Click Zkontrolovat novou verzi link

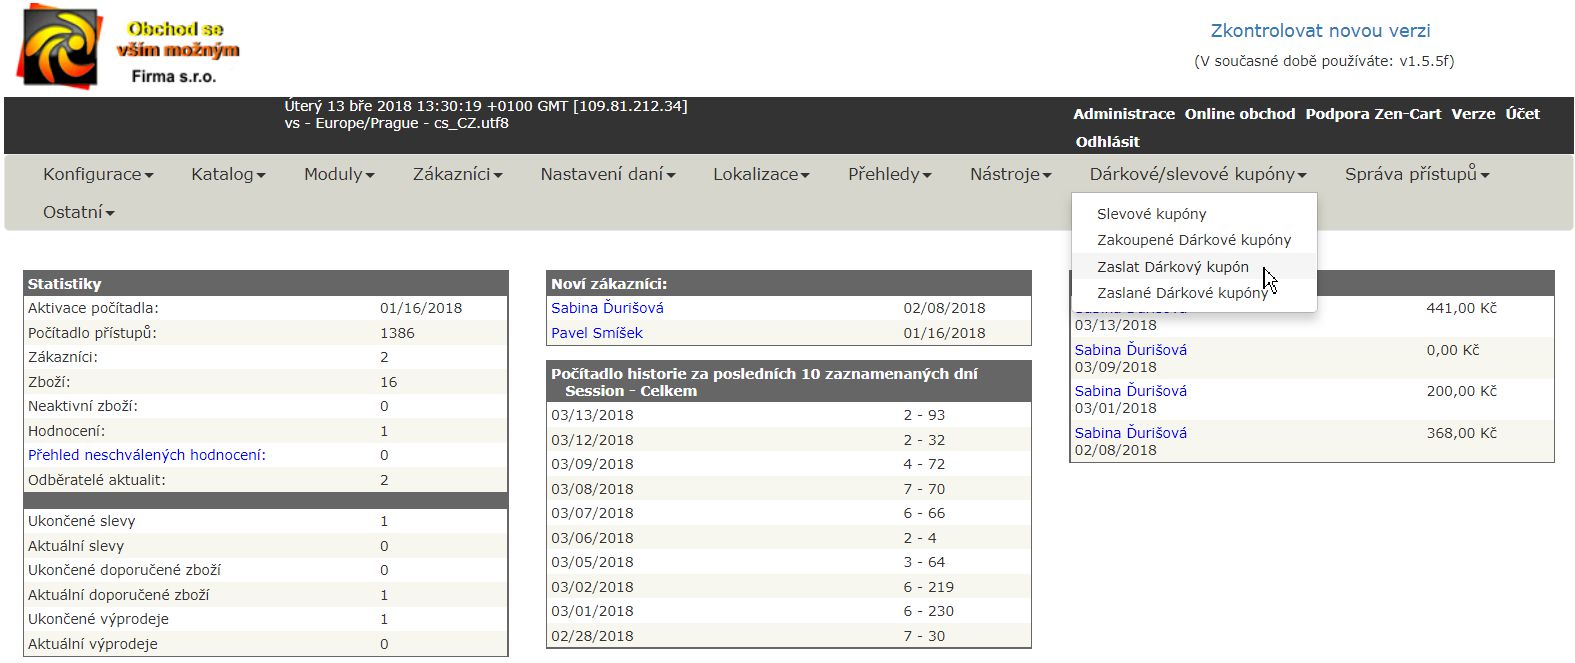click(x=1320, y=31)
